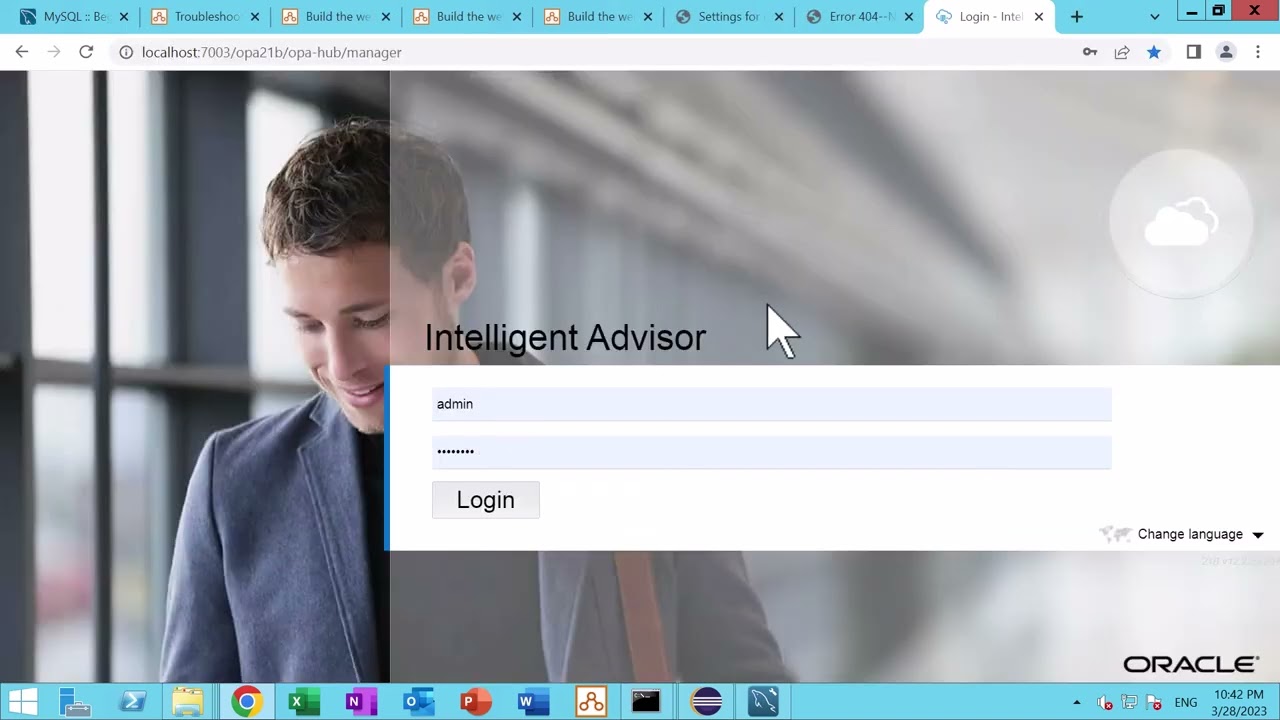1280x720 pixels.
Task: Open Eclipse from taskbar
Action: tap(706, 702)
